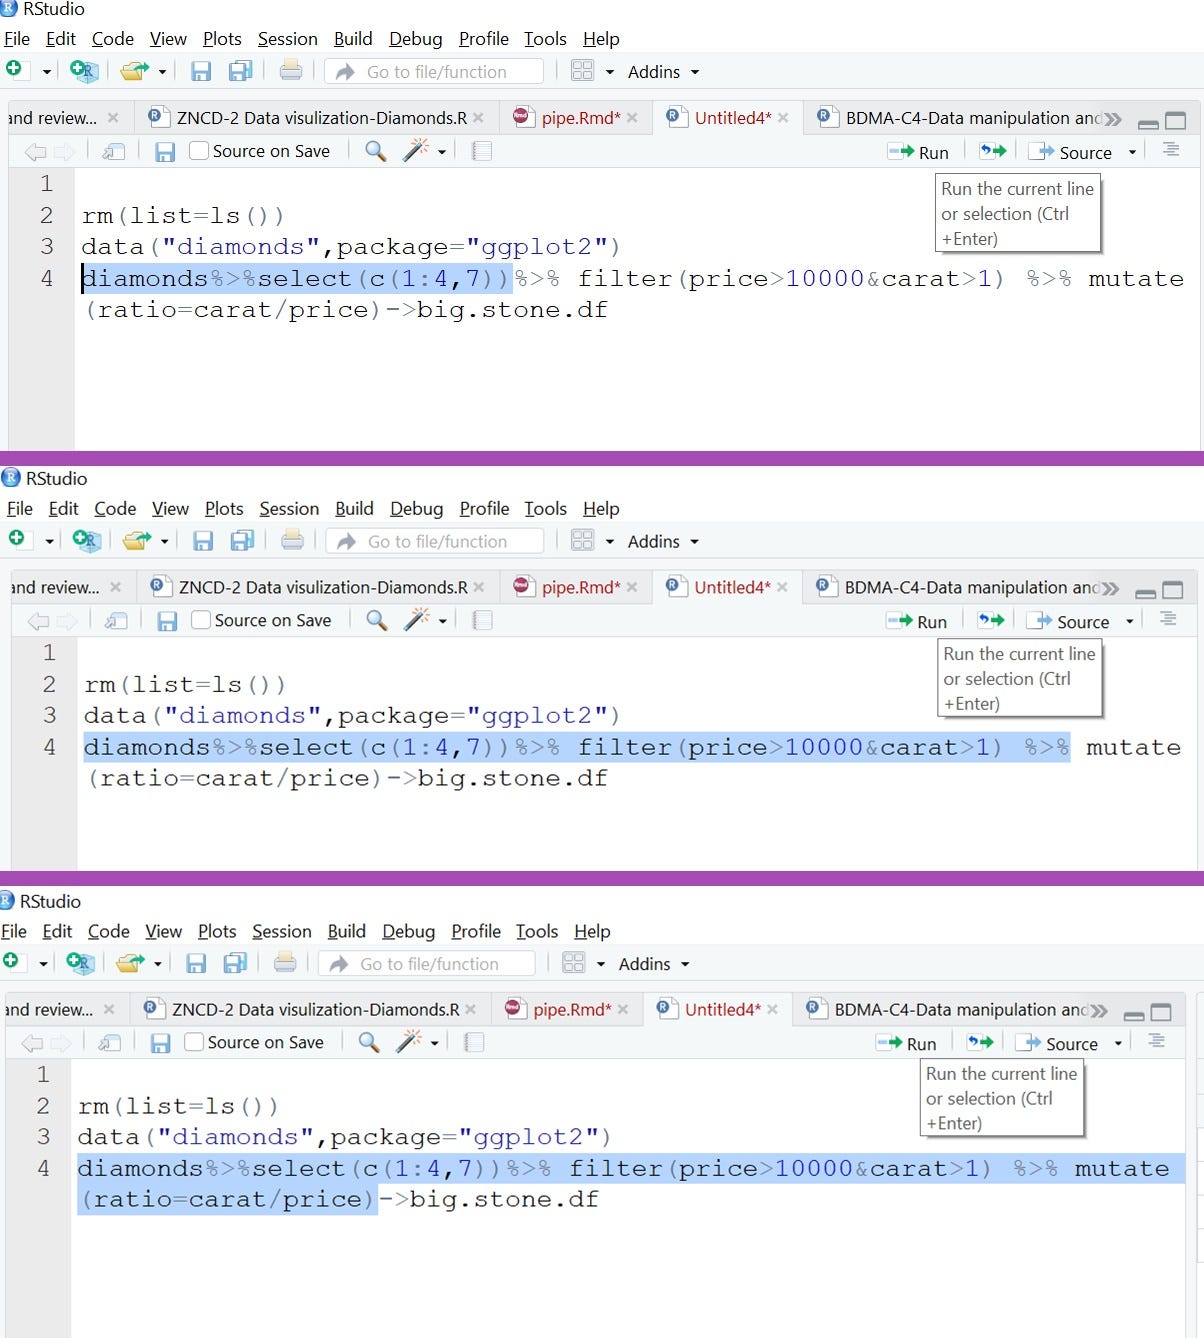Screen dimensions: 1204x1338
Task: Save the current document
Action: (202, 70)
